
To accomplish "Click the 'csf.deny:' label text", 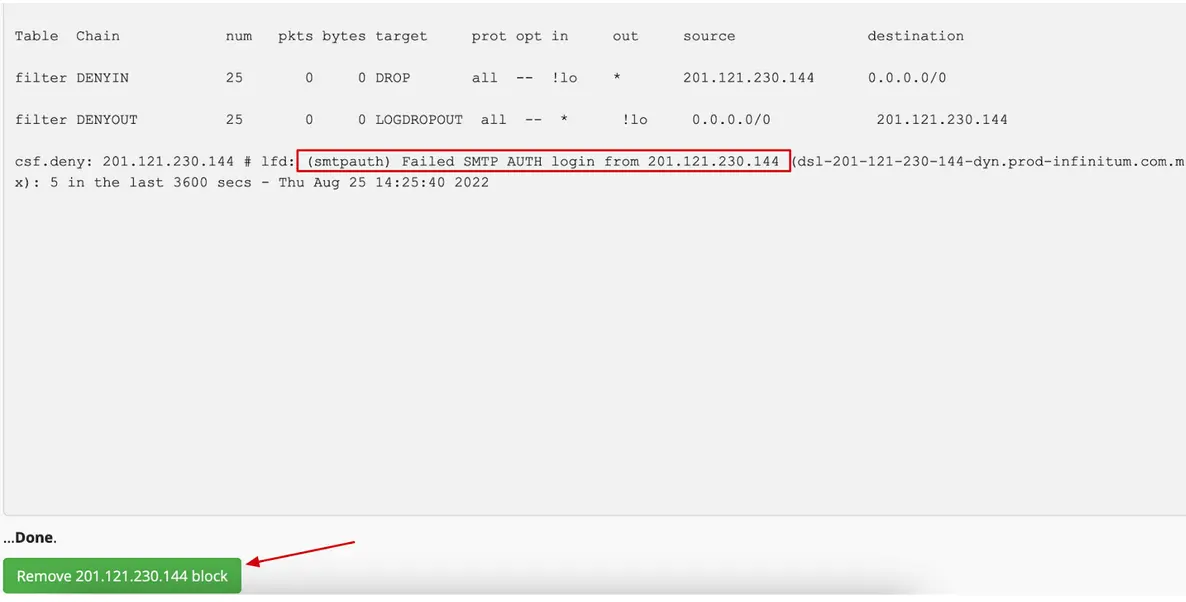I will (x=54, y=162).
